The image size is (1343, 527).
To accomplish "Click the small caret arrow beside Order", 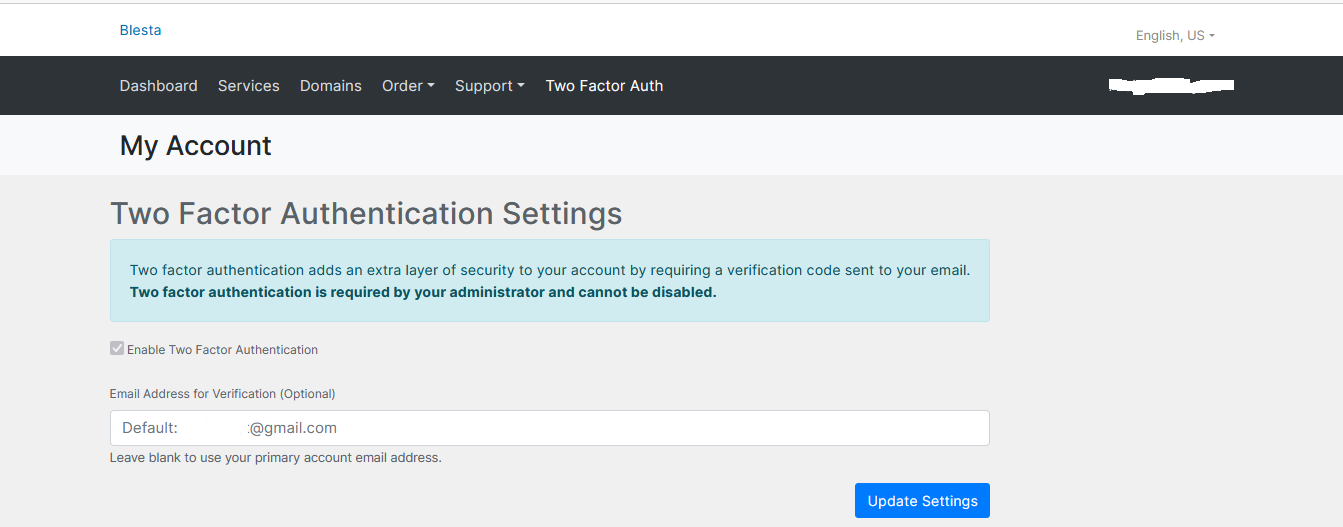I will point(431,86).
